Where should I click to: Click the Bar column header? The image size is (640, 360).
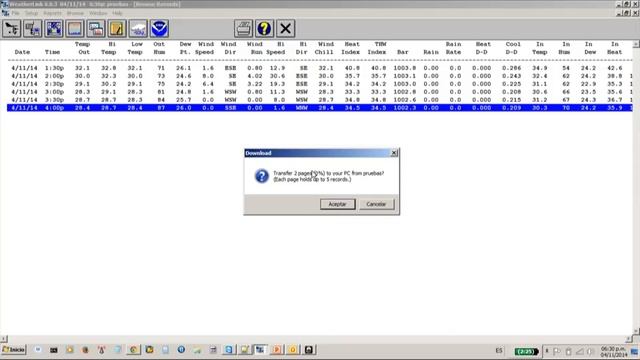(x=403, y=52)
